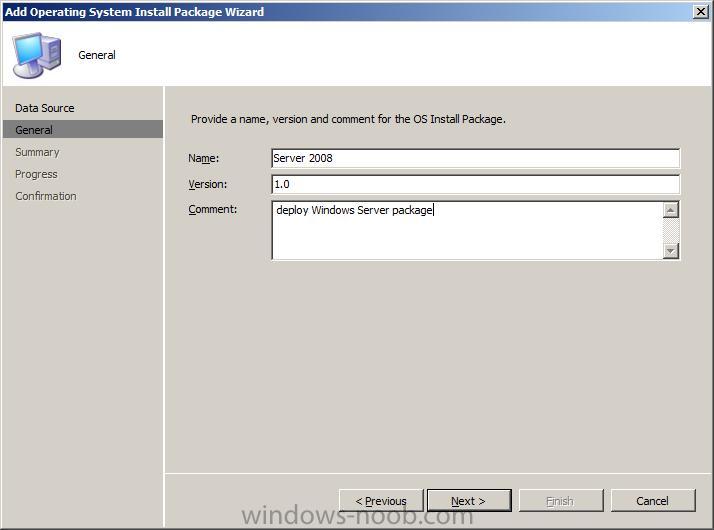Click the Comment box scroll down arrow
Image resolution: width=714 pixels, height=530 pixels.
point(671,250)
